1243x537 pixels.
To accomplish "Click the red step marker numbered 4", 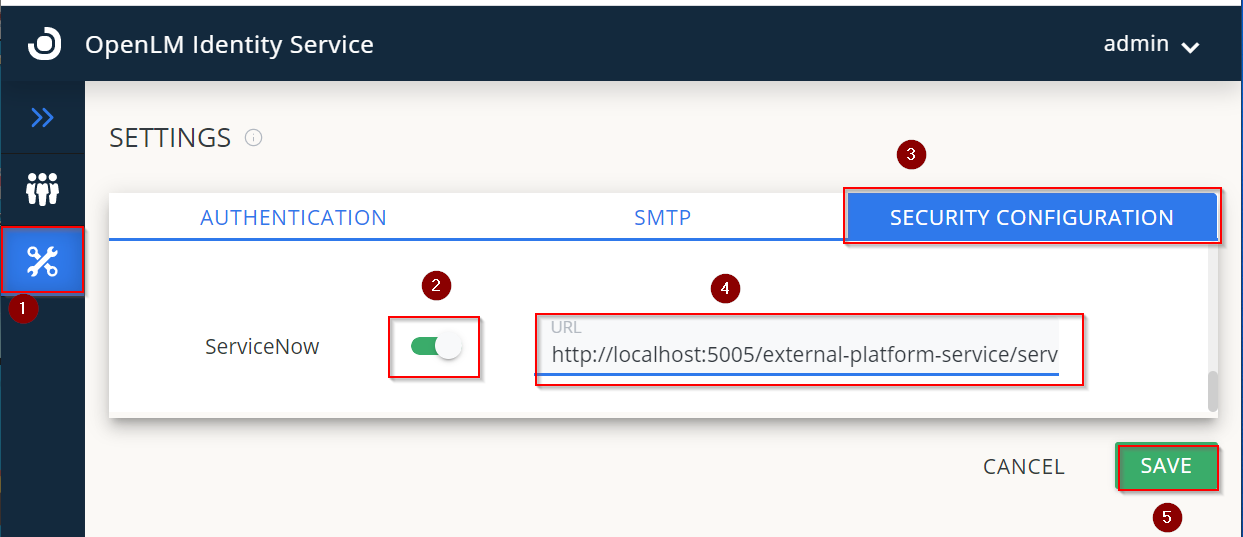I will 725,289.
